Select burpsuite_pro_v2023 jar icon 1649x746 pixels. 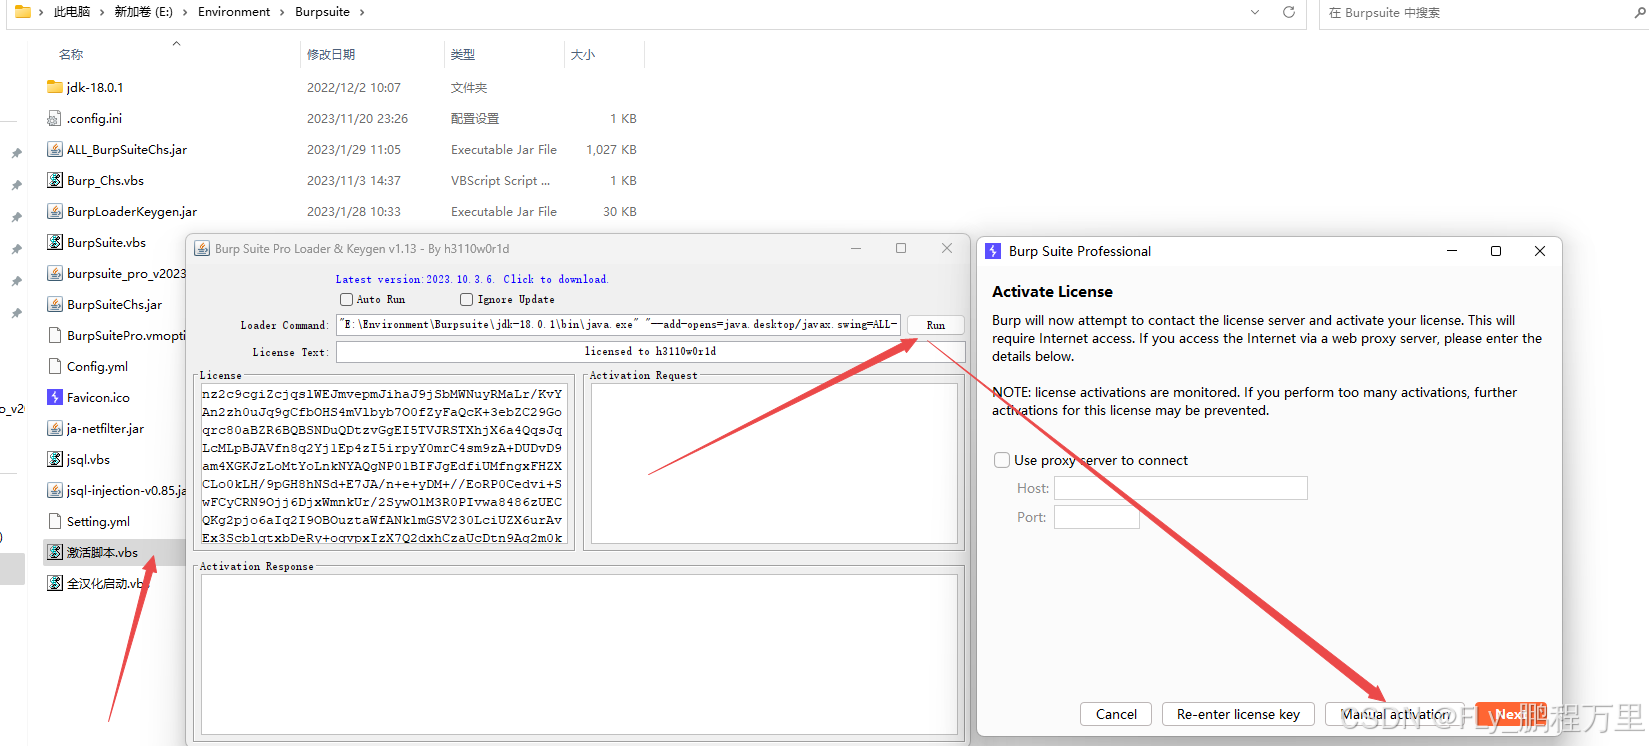[55, 273]
